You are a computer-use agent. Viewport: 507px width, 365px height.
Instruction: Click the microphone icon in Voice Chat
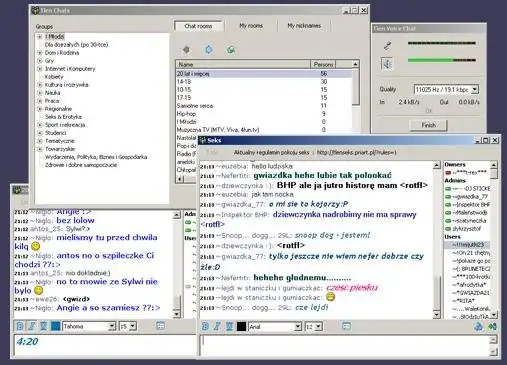[x=387, y=45]
